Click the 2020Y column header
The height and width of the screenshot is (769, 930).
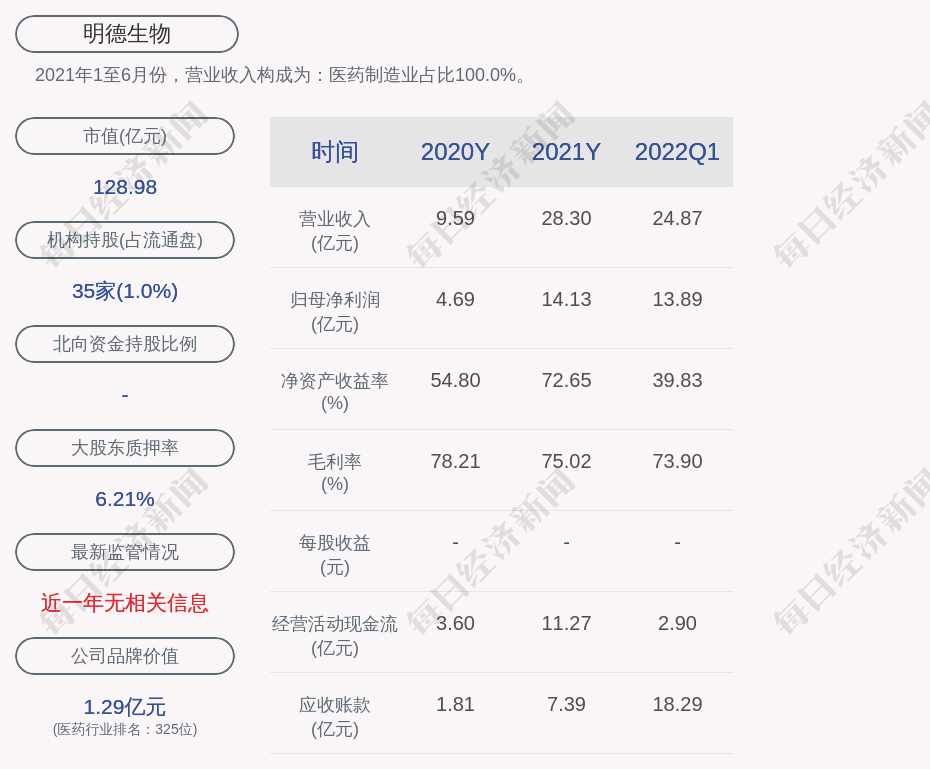click(x=456, y=152)
